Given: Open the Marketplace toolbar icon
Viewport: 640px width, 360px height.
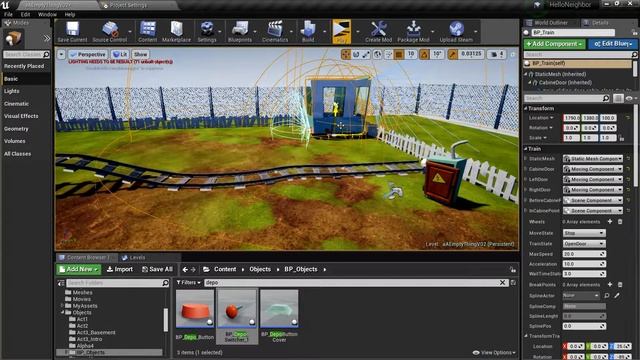Looking at the screenshot, I should coord(176,32).
